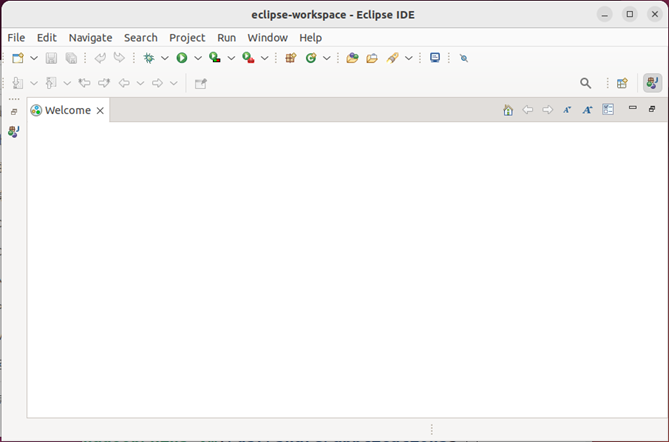Expand the External Tools dropdown
The image size is (669, 442).
coord(265,58)
